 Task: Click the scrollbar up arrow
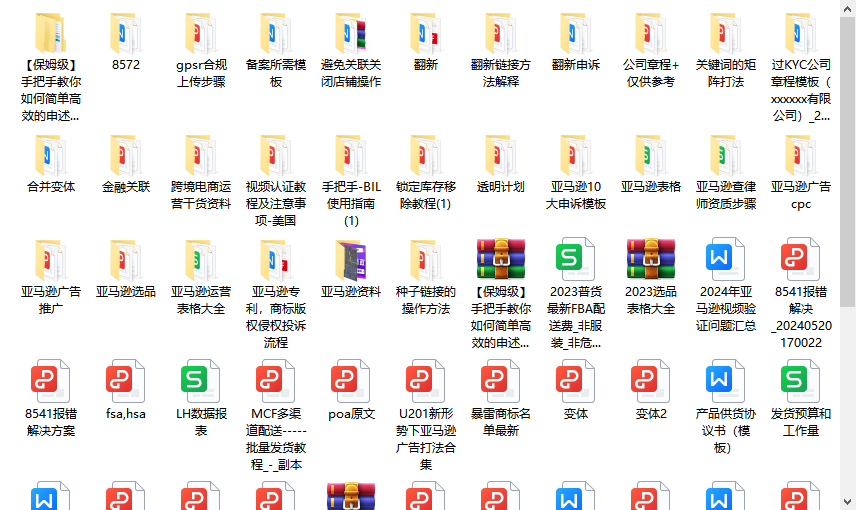point(847,9)
